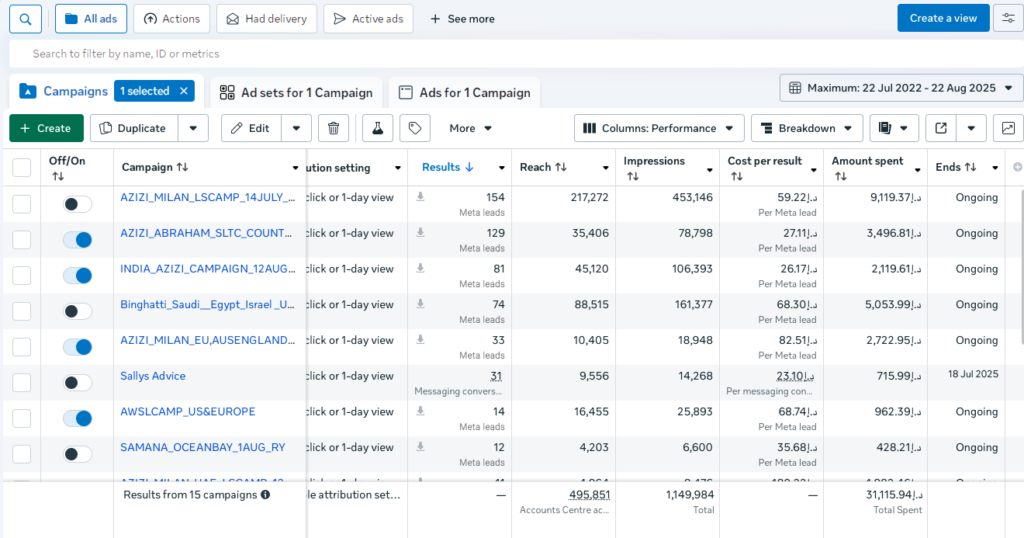Viewport: 1024px width, 538px height.
Task: Open the charts view icon
Action: [x=1008, y=128]
